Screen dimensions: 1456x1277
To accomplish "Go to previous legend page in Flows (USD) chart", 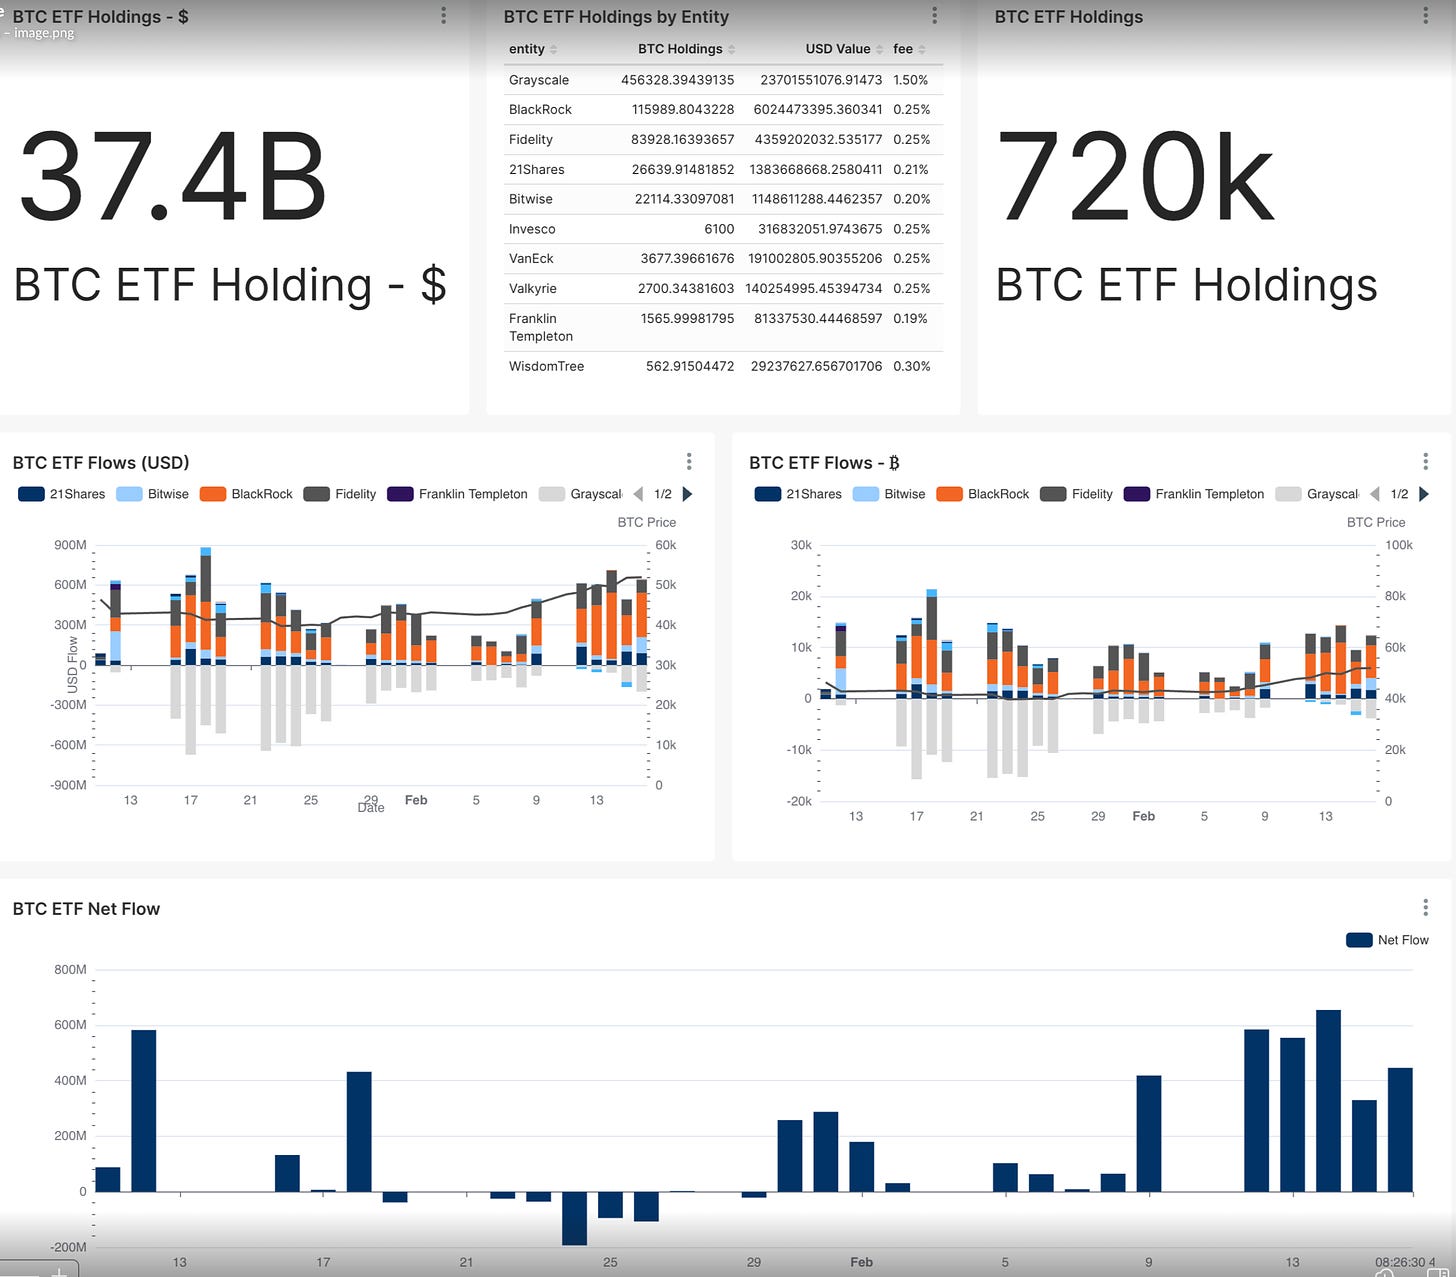I will 638,494.
